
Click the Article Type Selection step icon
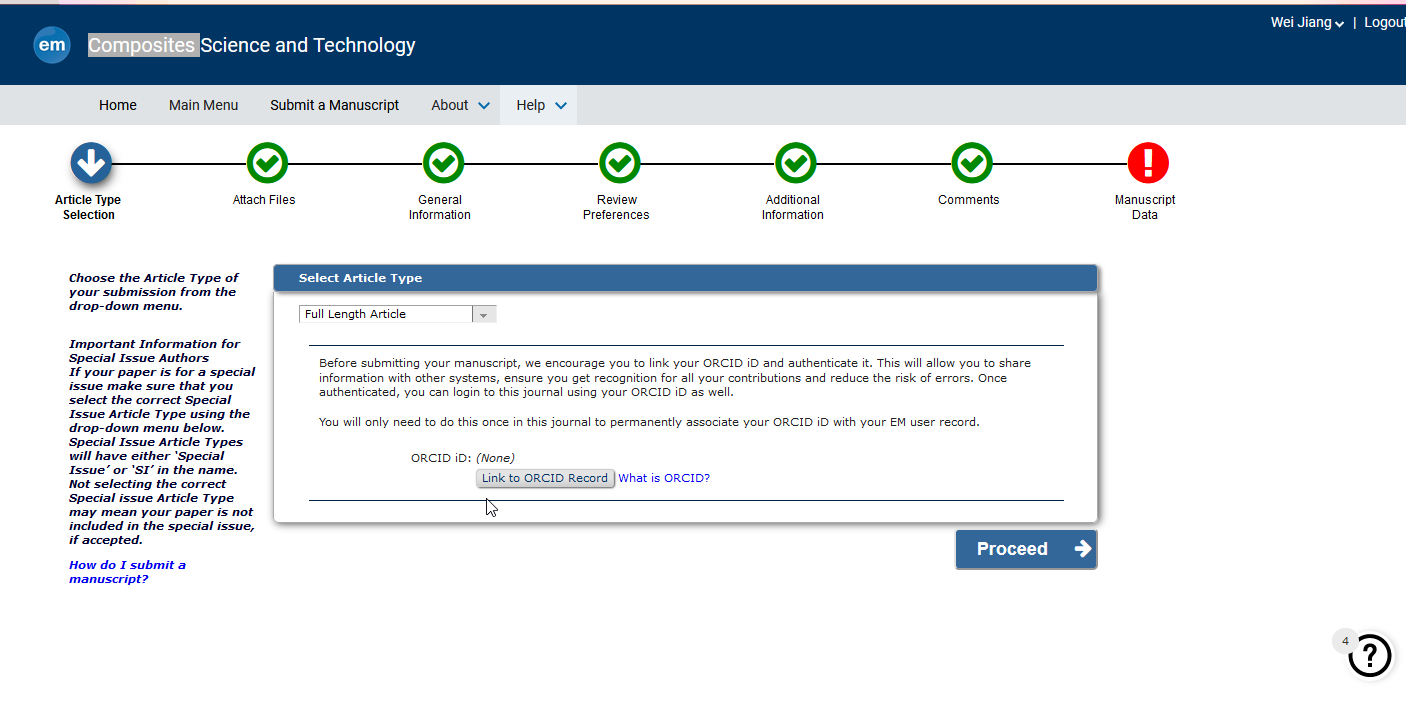91,163
